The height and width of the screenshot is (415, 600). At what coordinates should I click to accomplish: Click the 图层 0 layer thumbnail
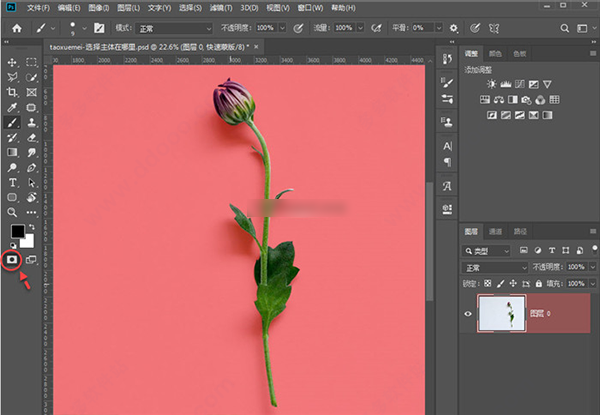[x=501, y=313]
